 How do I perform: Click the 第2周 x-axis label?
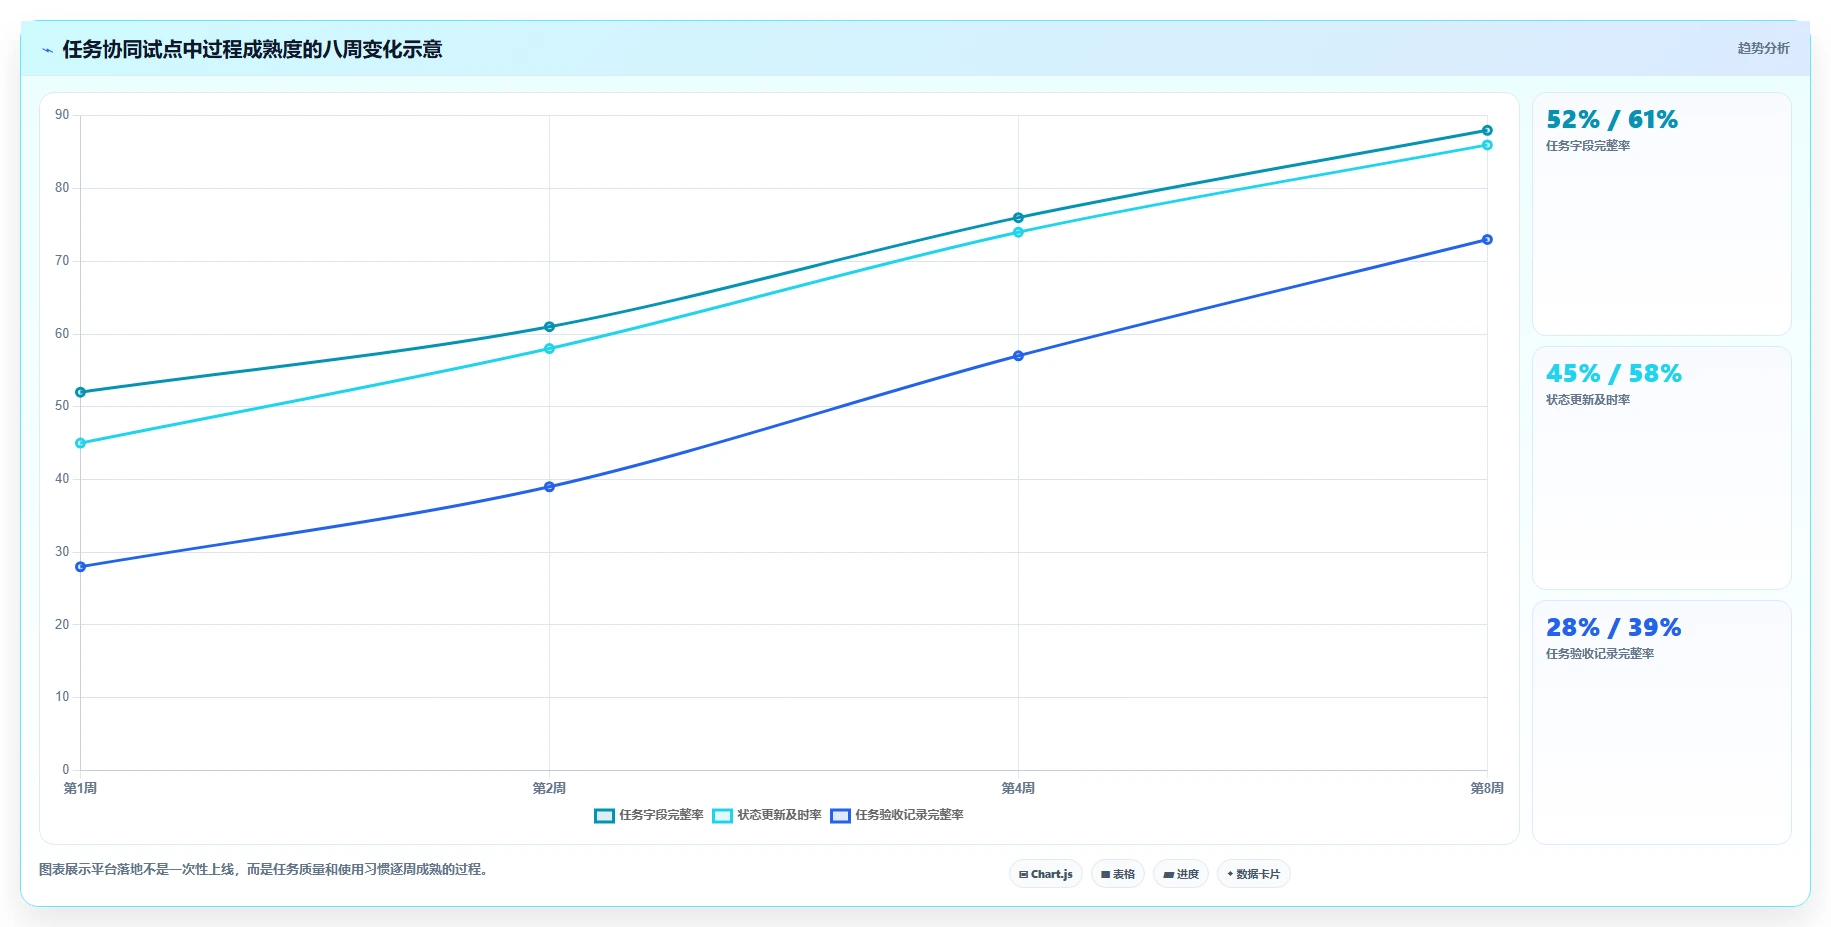pyautogui.click(x=549, y=789)
